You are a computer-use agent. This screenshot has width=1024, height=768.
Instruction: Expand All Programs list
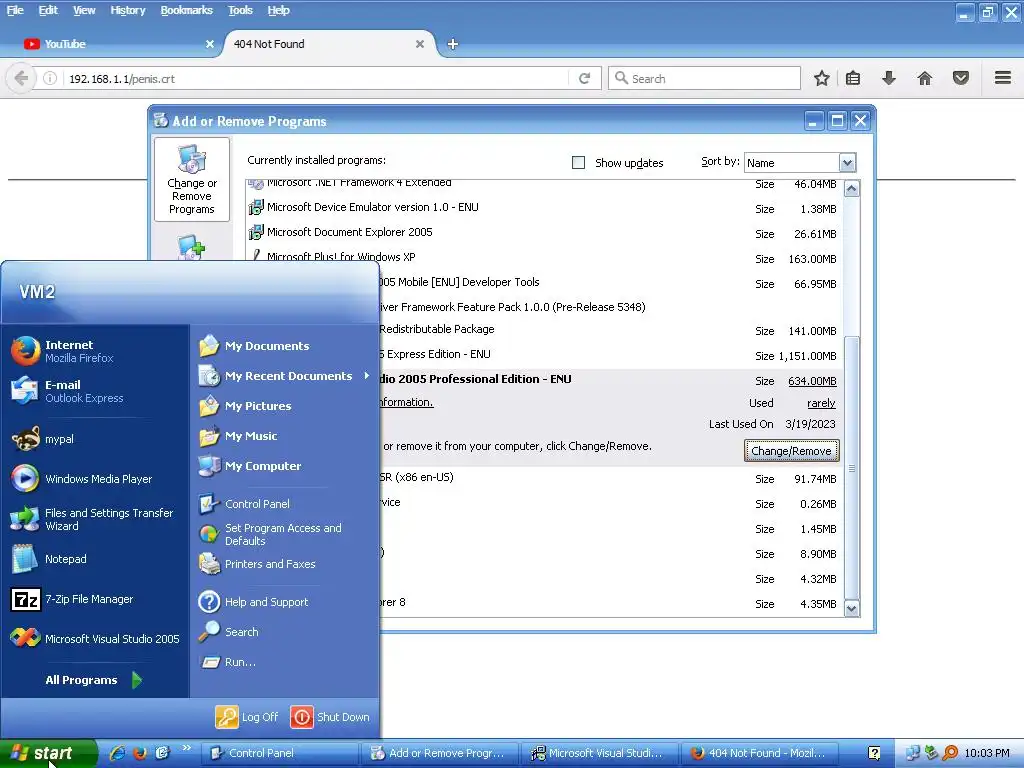click(93, 680)
